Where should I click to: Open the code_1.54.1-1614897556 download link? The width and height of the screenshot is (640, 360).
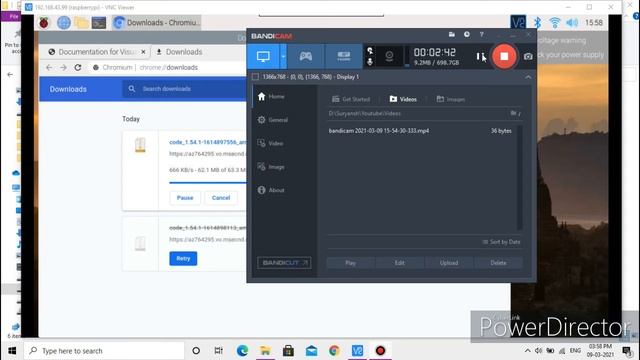(x=208, y=142)
